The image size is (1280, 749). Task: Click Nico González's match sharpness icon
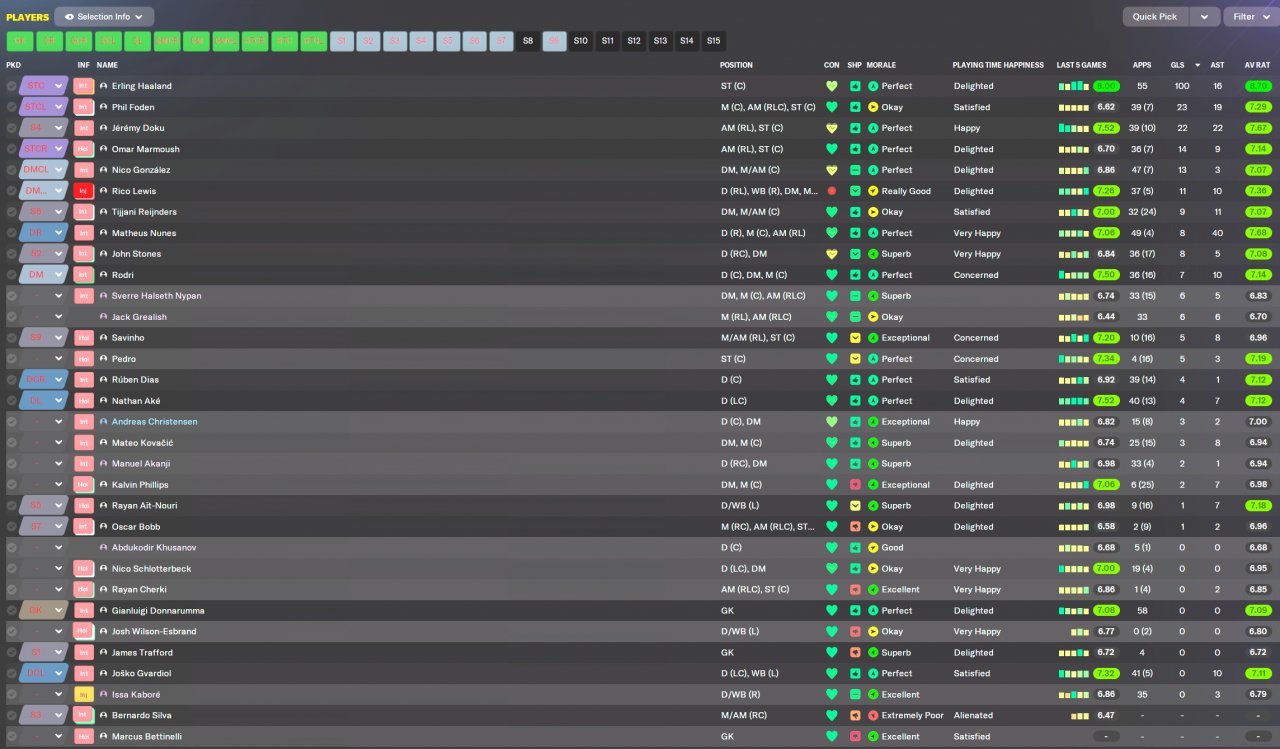(855, 170)
